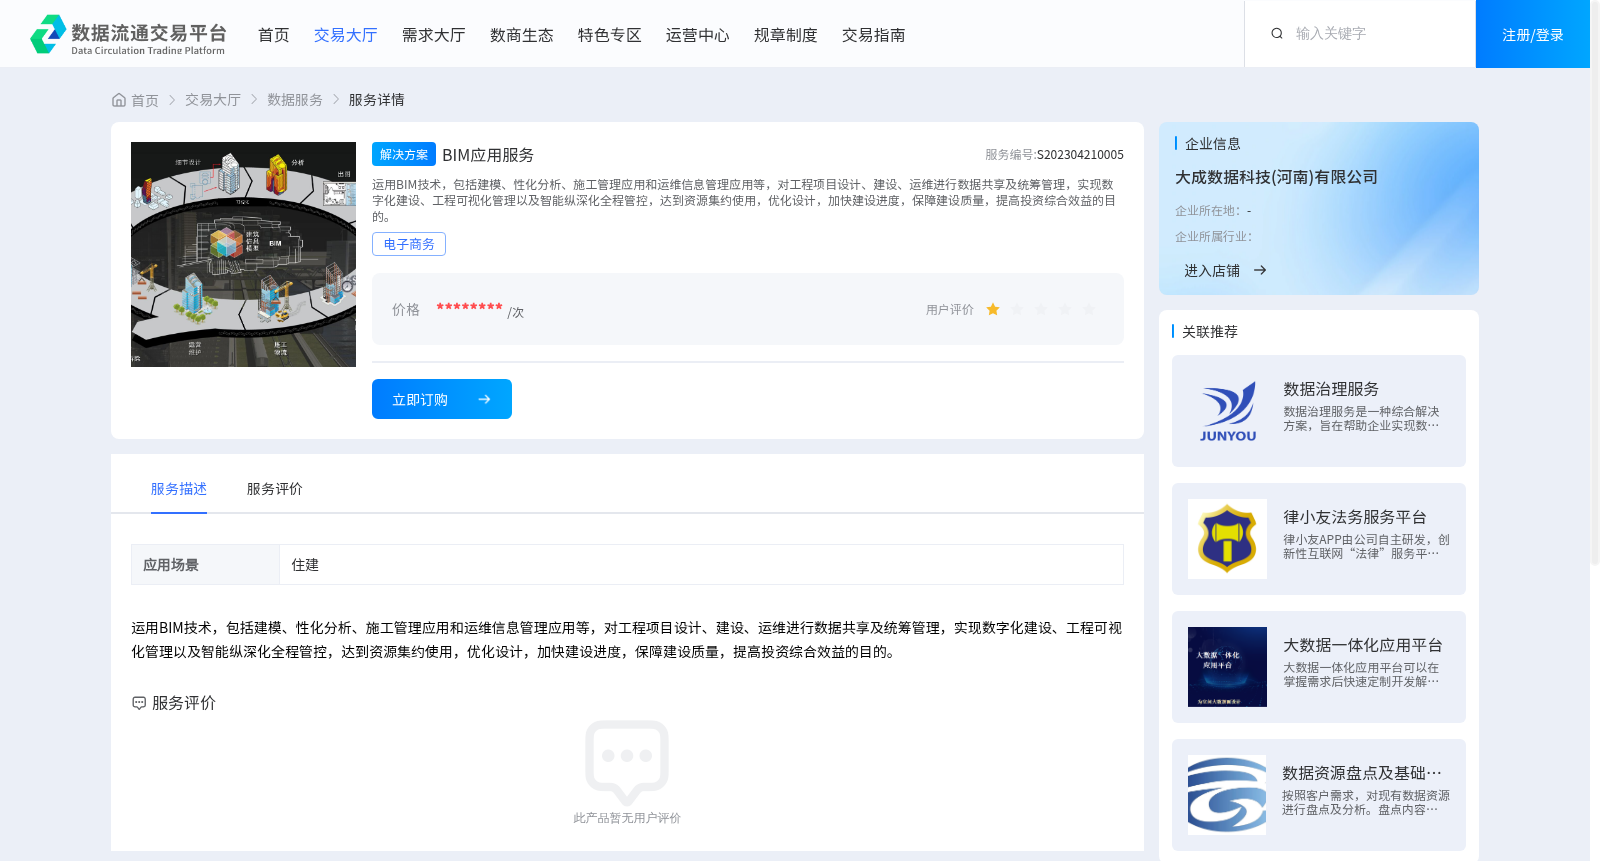Click the second rating star

[x=1017, y=310]
